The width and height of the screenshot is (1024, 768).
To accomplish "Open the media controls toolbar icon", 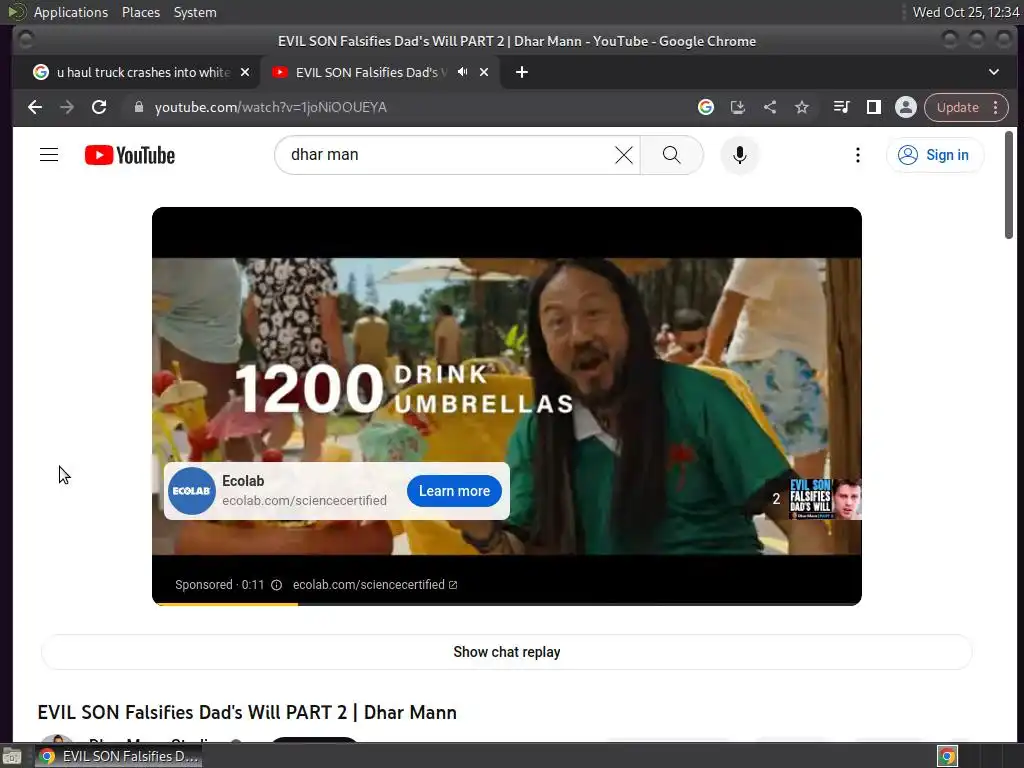I will tap(842, 107).
